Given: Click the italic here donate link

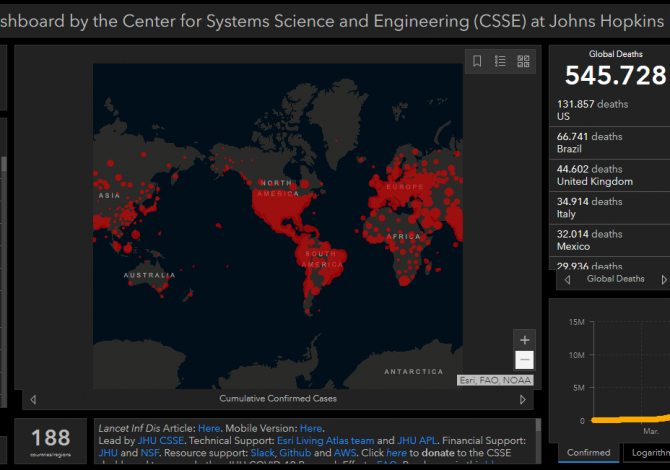Looking at the screenshot, I should [x=396, y=453].
